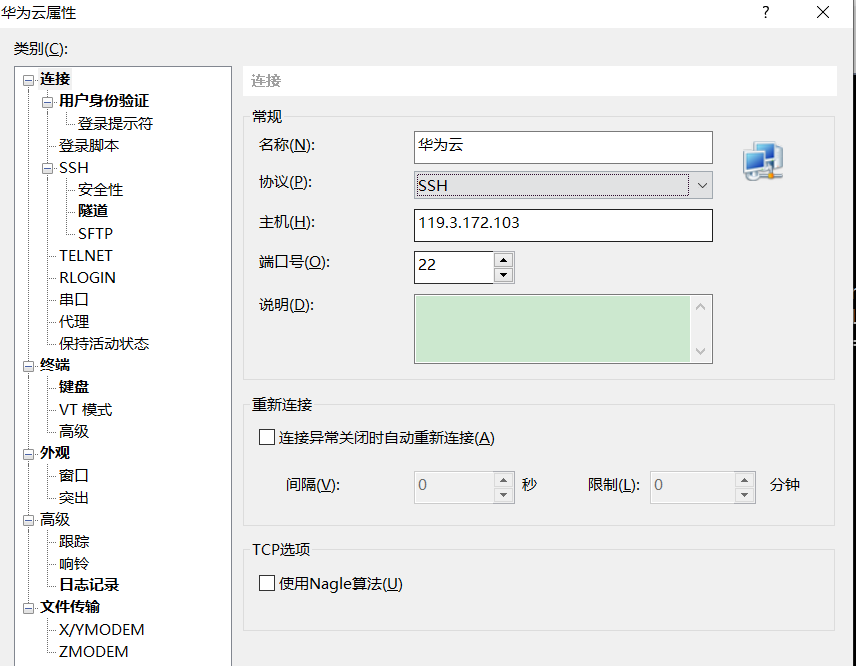
Task: Open SSH 安全性 settings
Action: 100,189
